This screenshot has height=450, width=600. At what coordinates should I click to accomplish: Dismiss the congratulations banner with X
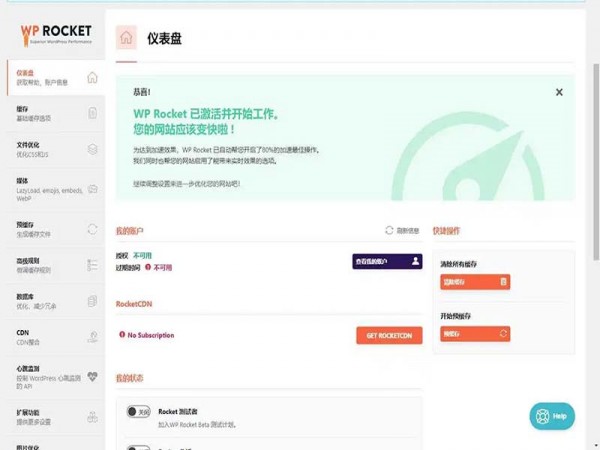coord(560,92)
